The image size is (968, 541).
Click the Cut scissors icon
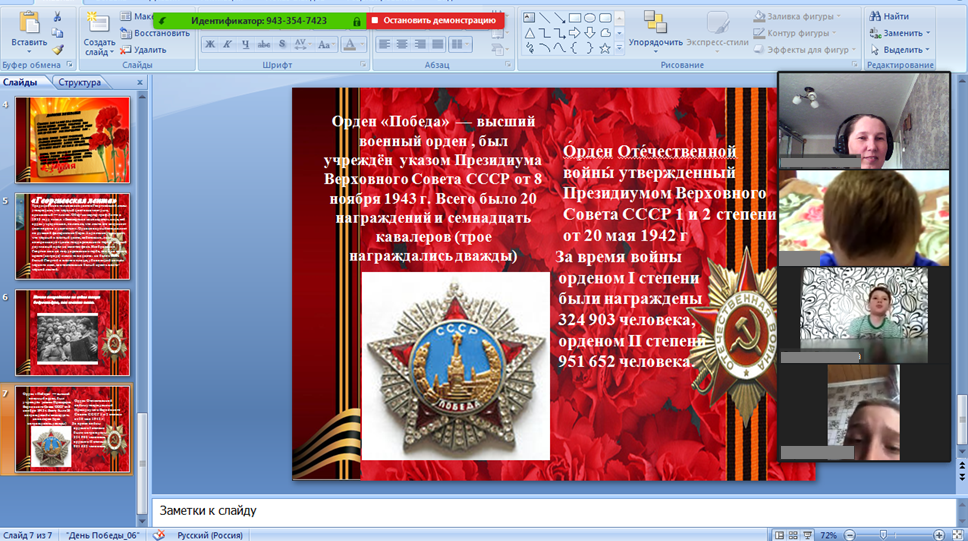57,16
